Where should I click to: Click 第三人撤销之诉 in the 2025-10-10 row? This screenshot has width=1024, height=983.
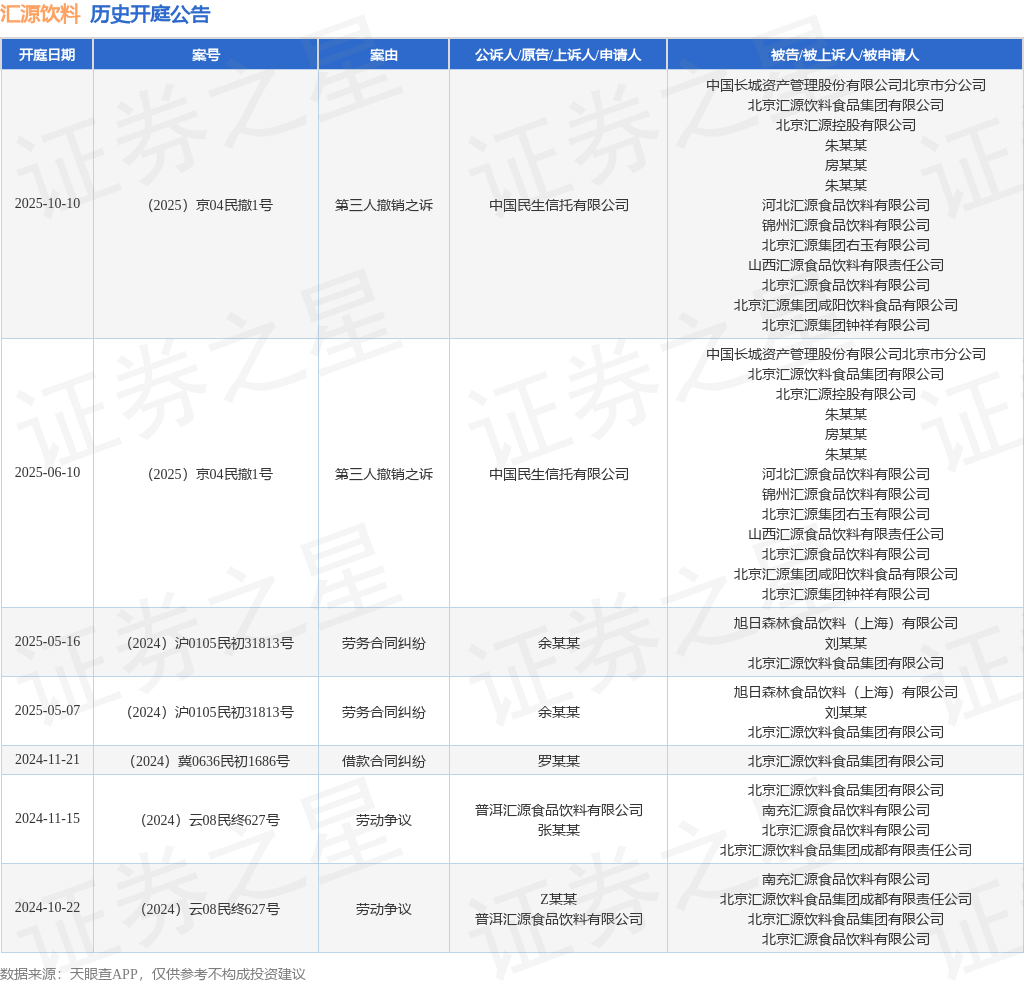tap(383, 205)
